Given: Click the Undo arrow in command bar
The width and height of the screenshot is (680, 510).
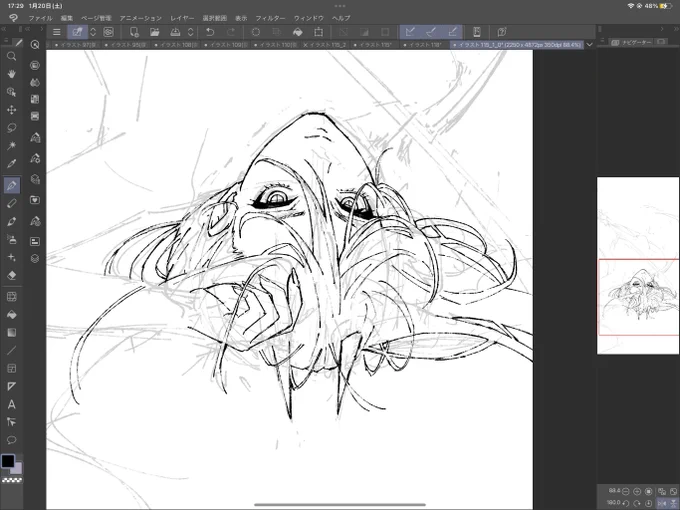Looking at the screenshot, I should pyautogui.click(x=210, y=32).
